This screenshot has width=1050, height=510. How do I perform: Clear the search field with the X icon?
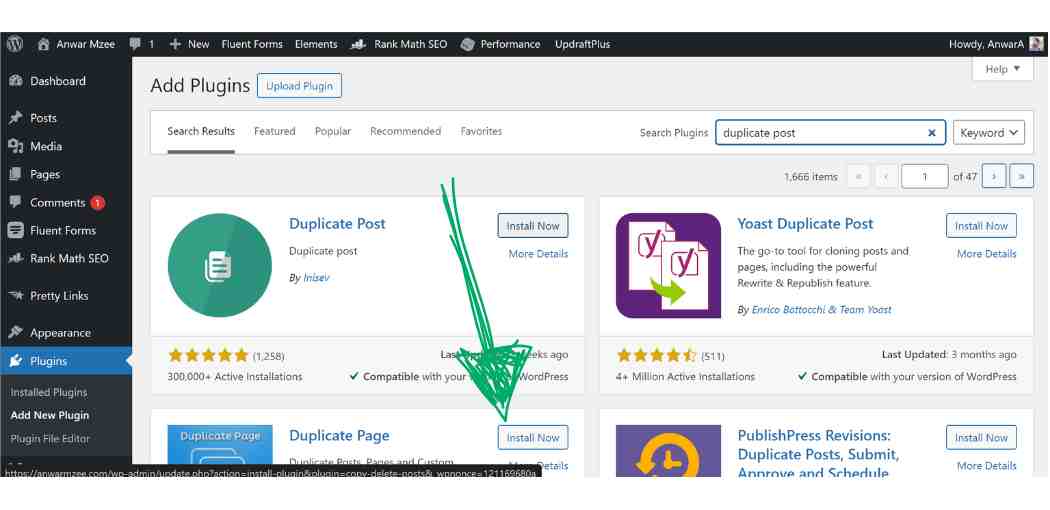931,133
